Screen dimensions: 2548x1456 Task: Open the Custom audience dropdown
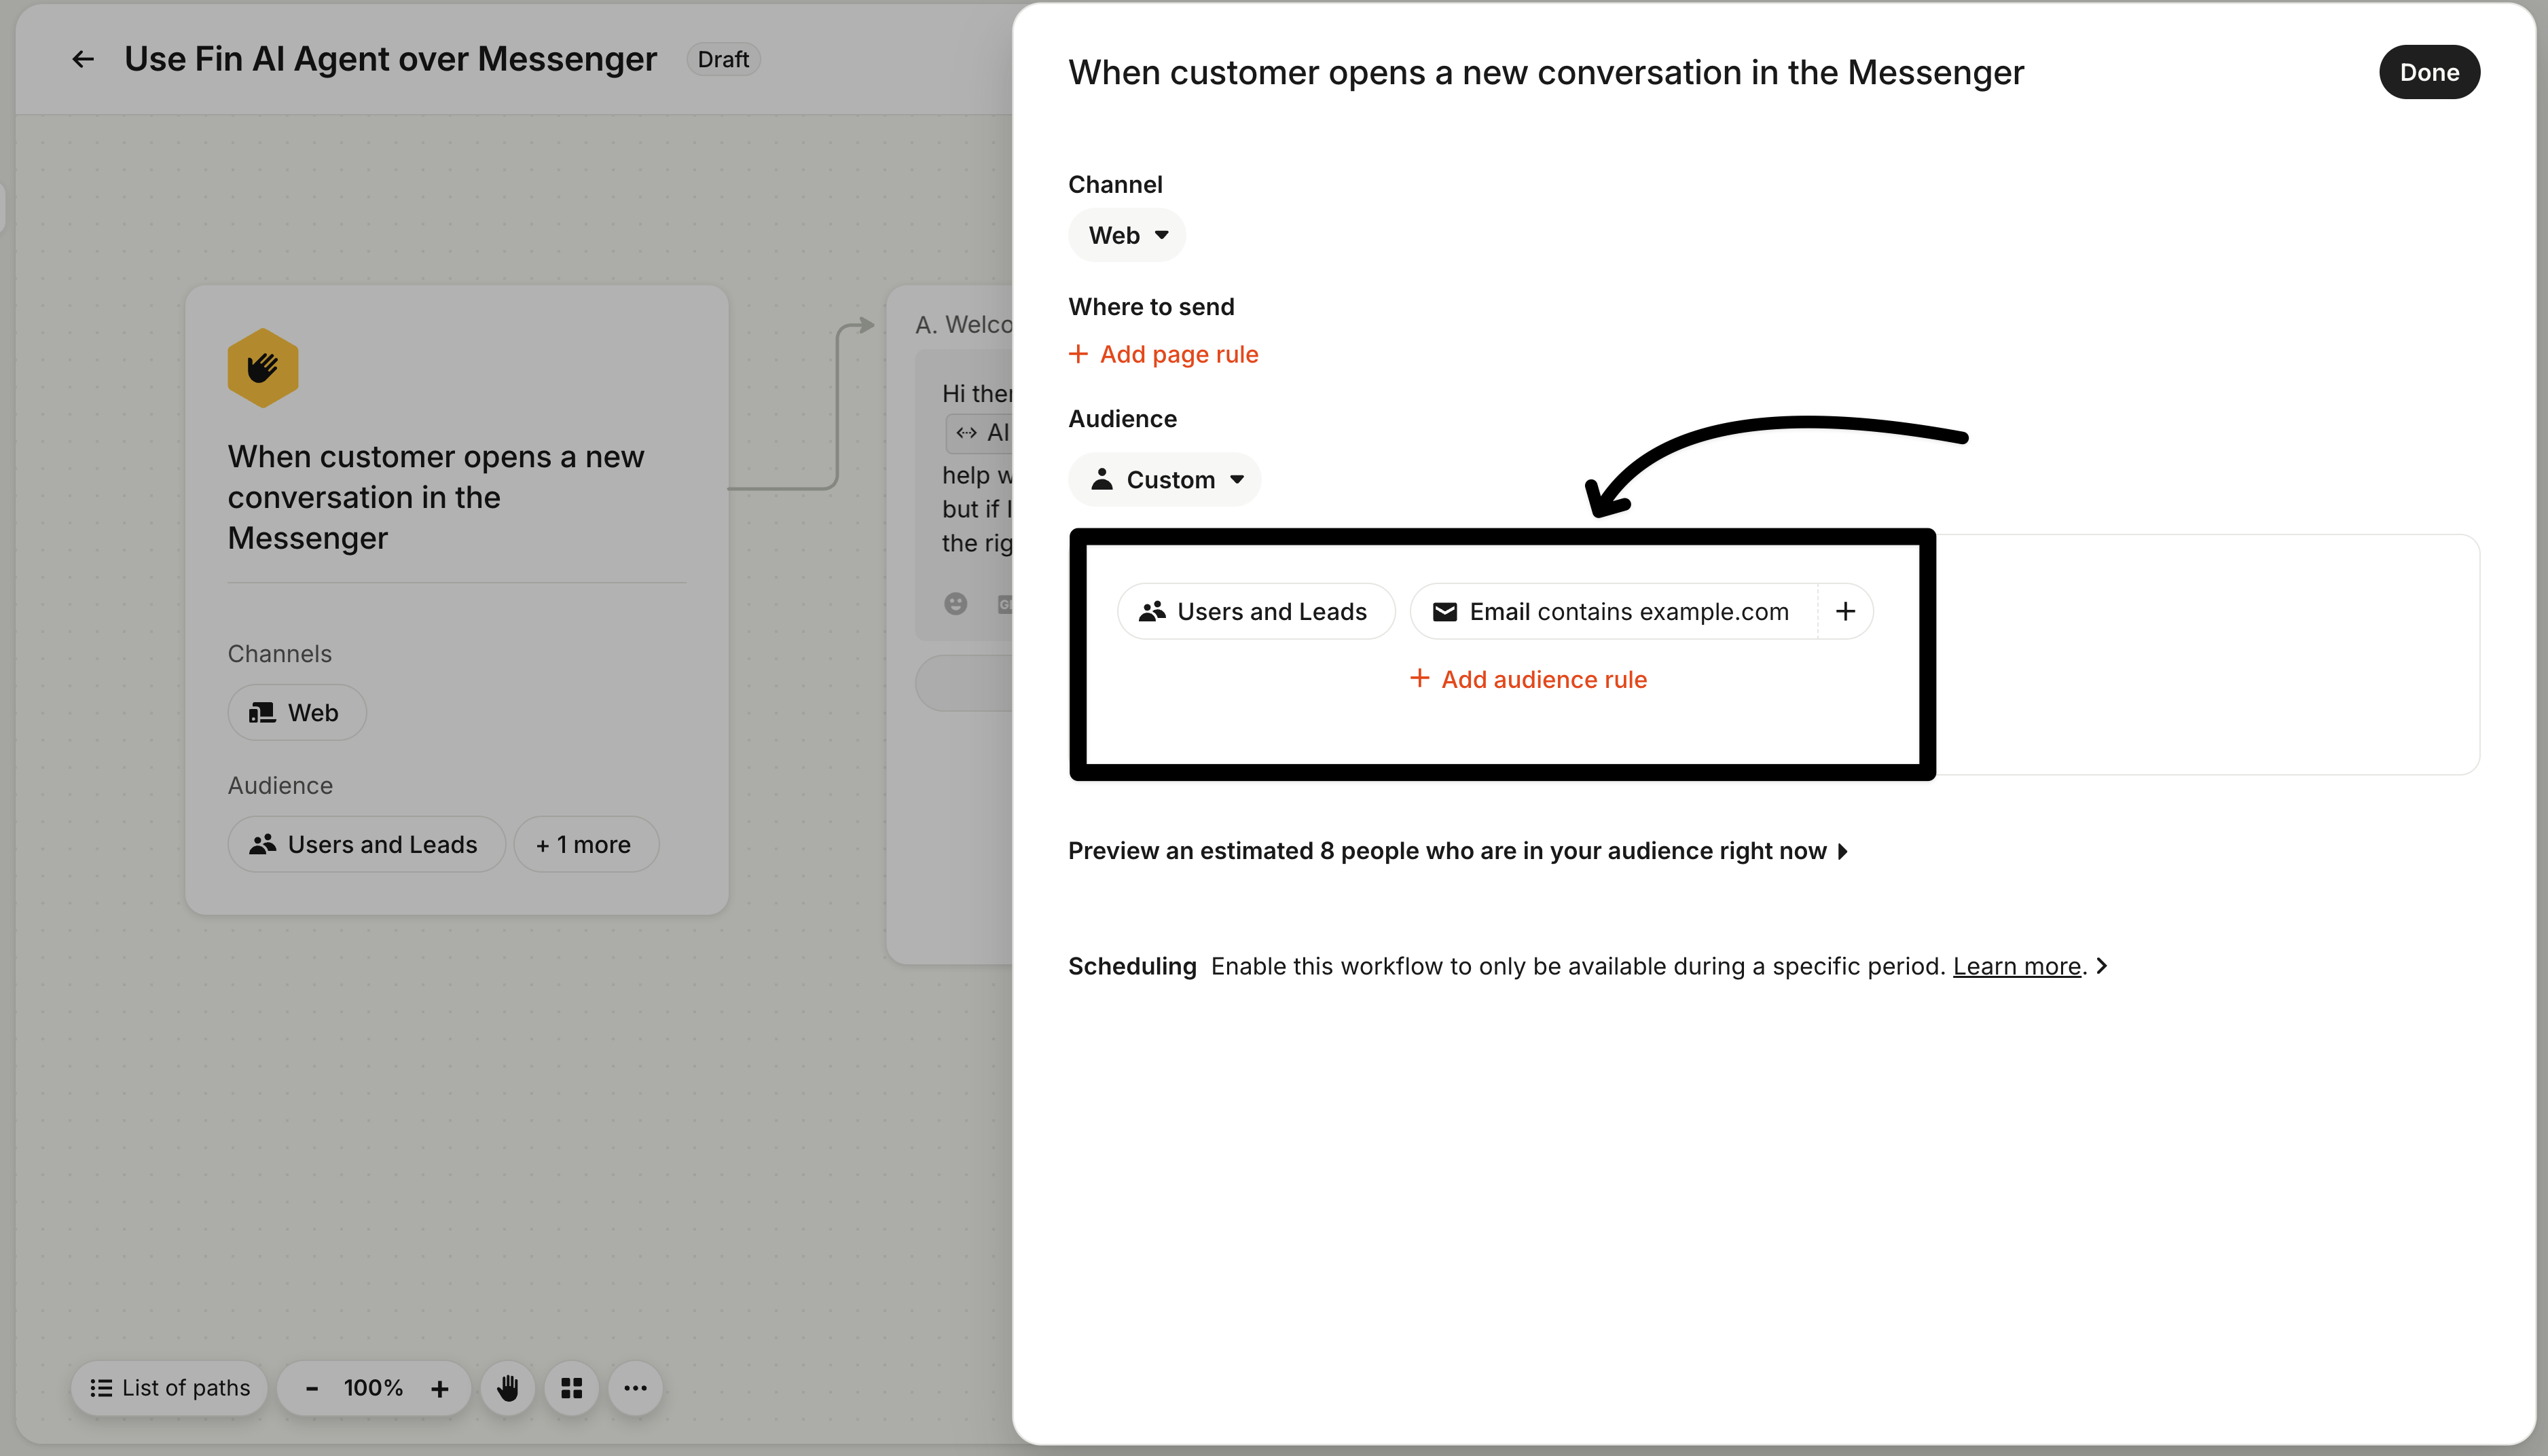click(x=1164, y=480)
